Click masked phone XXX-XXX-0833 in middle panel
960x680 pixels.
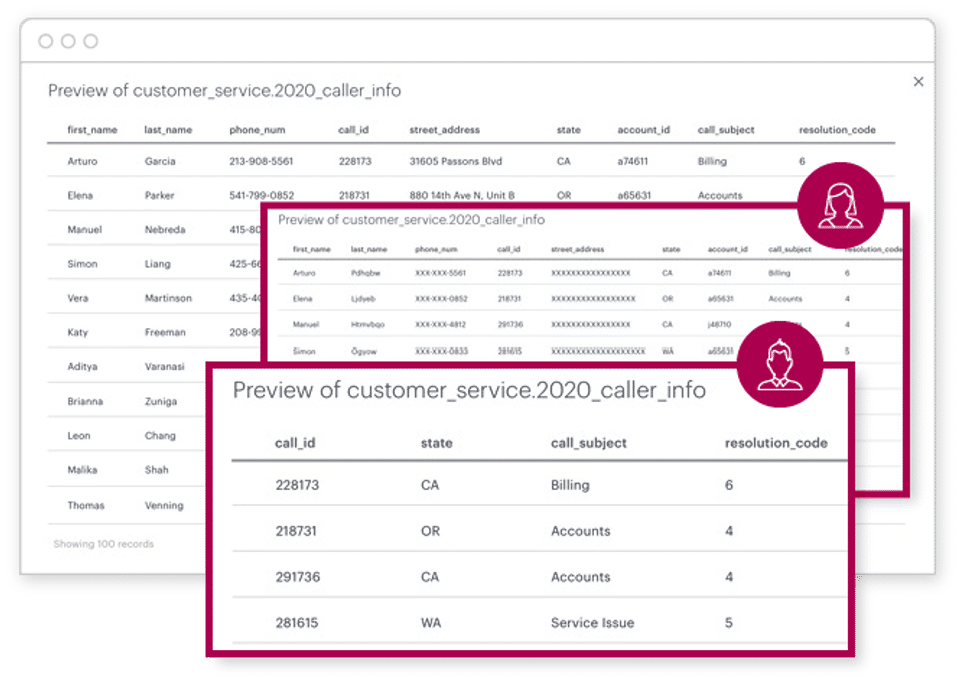tap(441, 351)
